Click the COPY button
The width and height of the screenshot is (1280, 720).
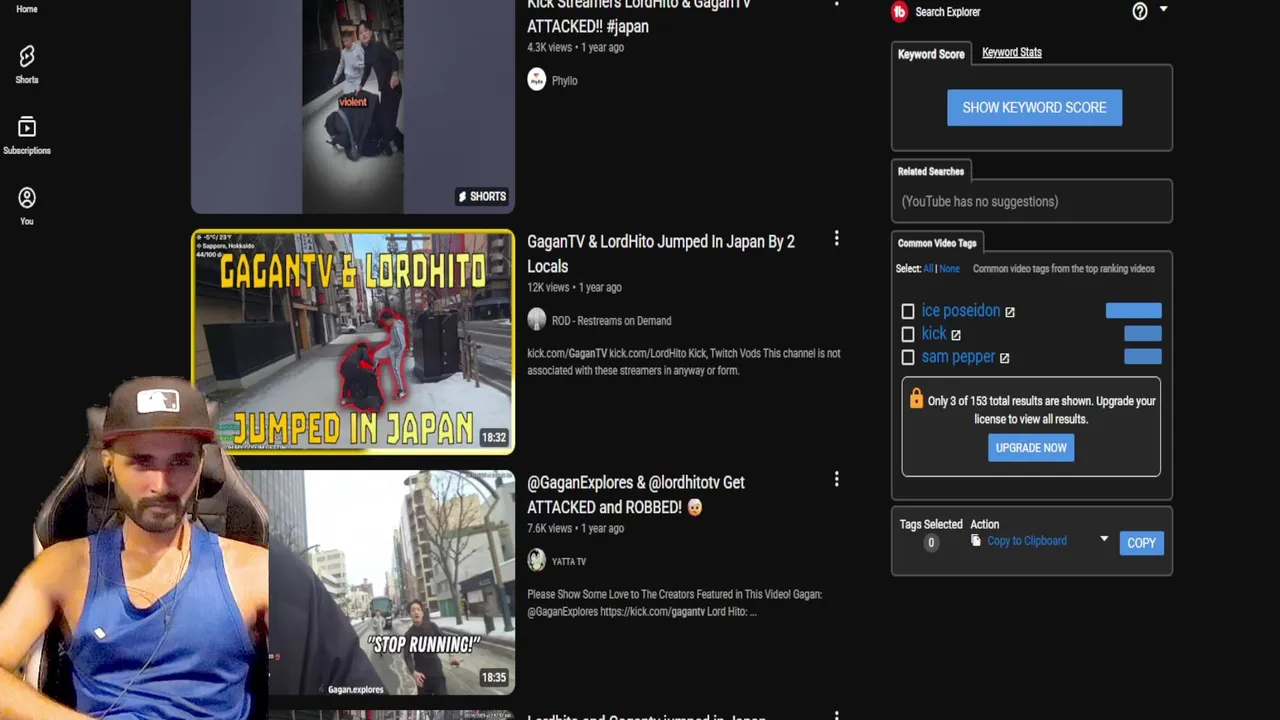(1141, 543)
